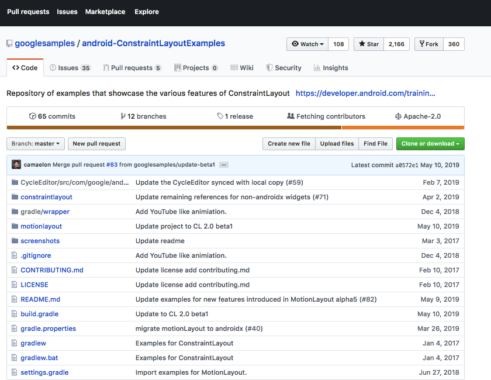Click Create new file button
Viewport: 491px width, 380px height.
289,144
